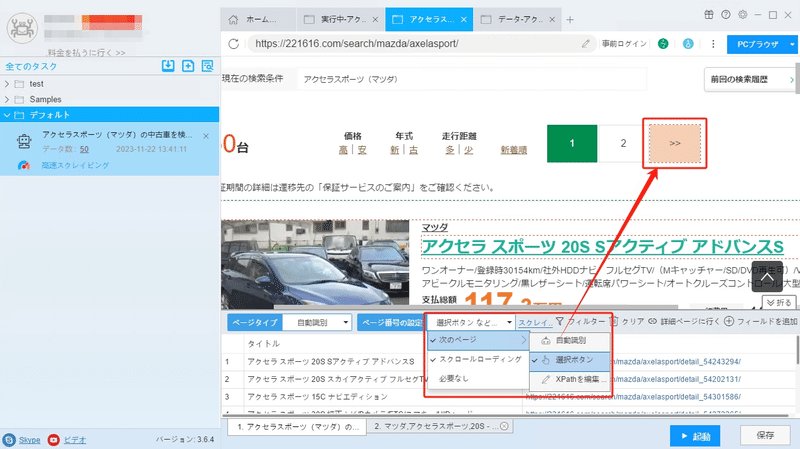
Task: Open the help question mark icon
Action: pyautogui.click(x=726, y=15)
